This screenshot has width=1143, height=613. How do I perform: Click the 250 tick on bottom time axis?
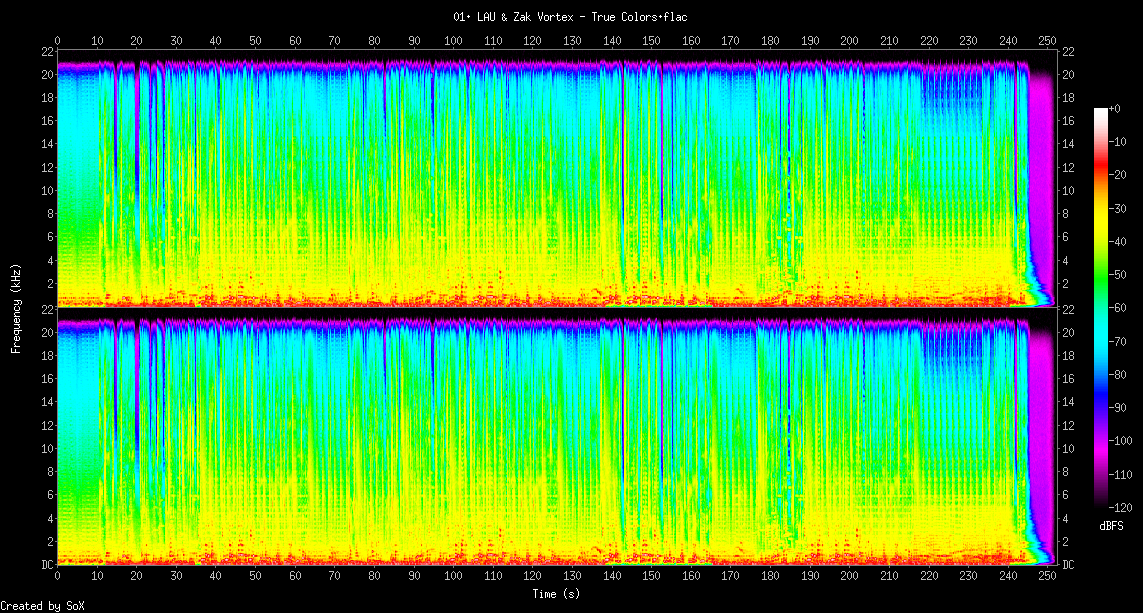click(1047, 576)
